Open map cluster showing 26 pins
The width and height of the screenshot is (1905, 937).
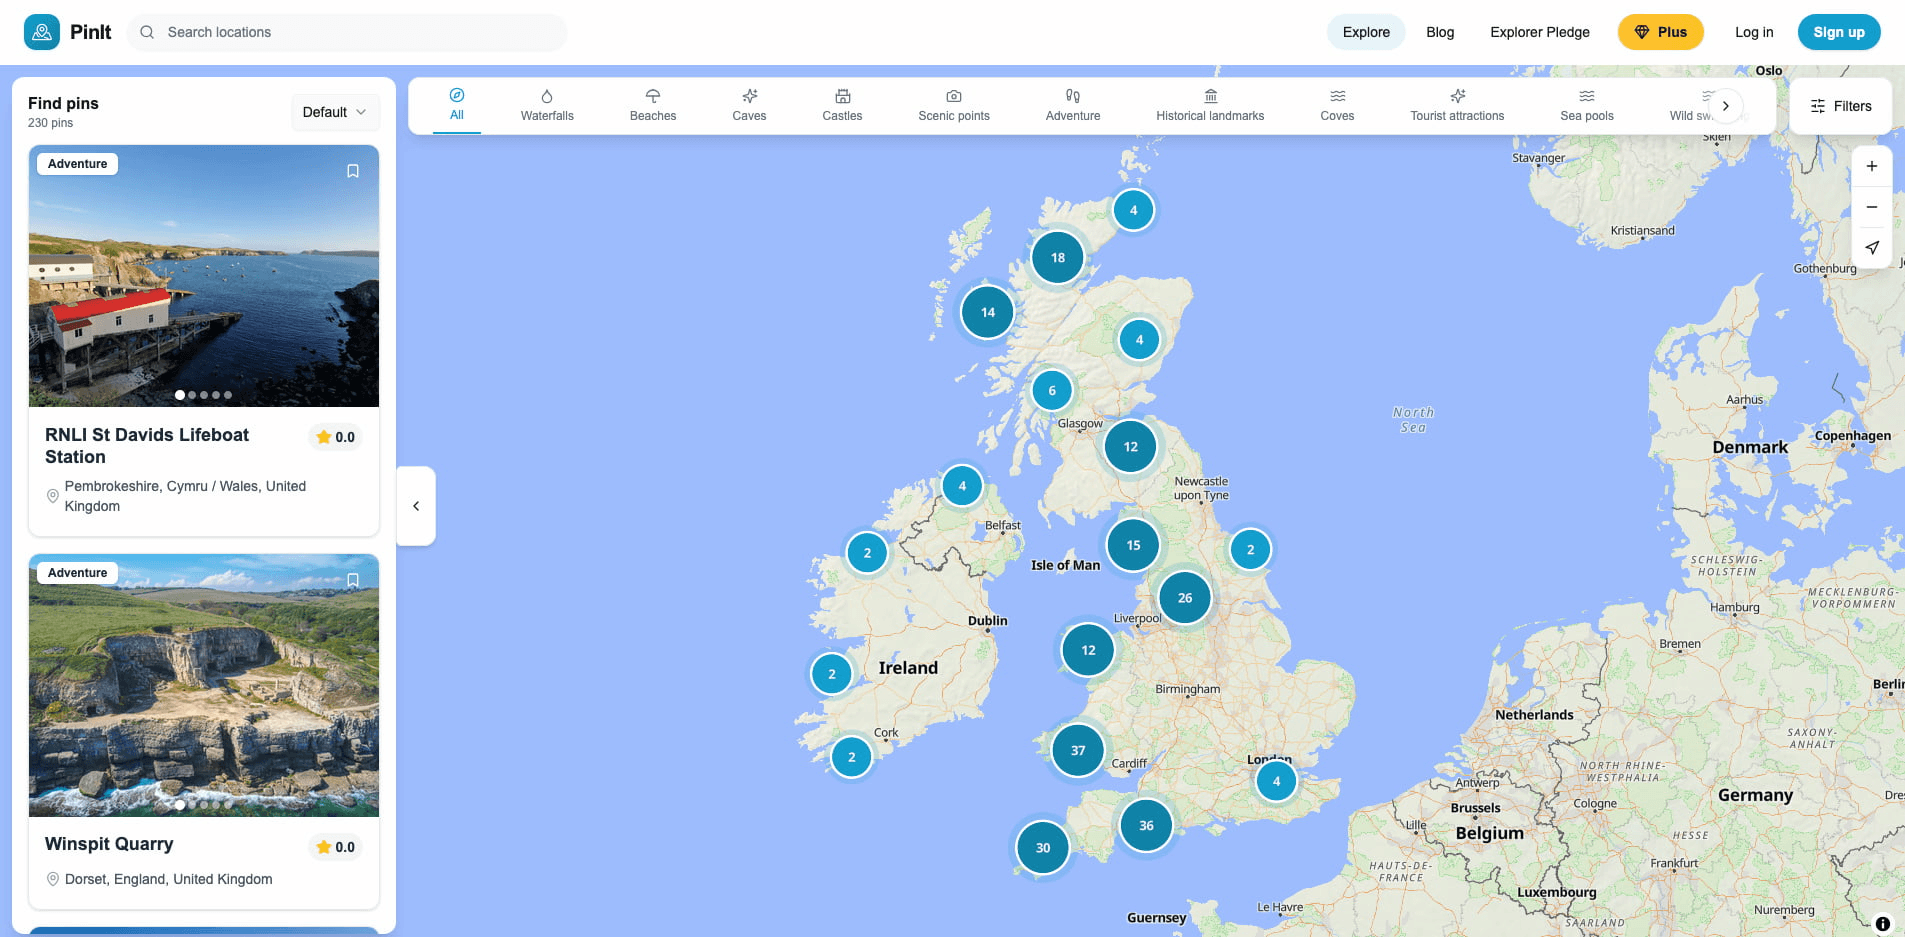pyautogui.click(x=1185, y=598)
